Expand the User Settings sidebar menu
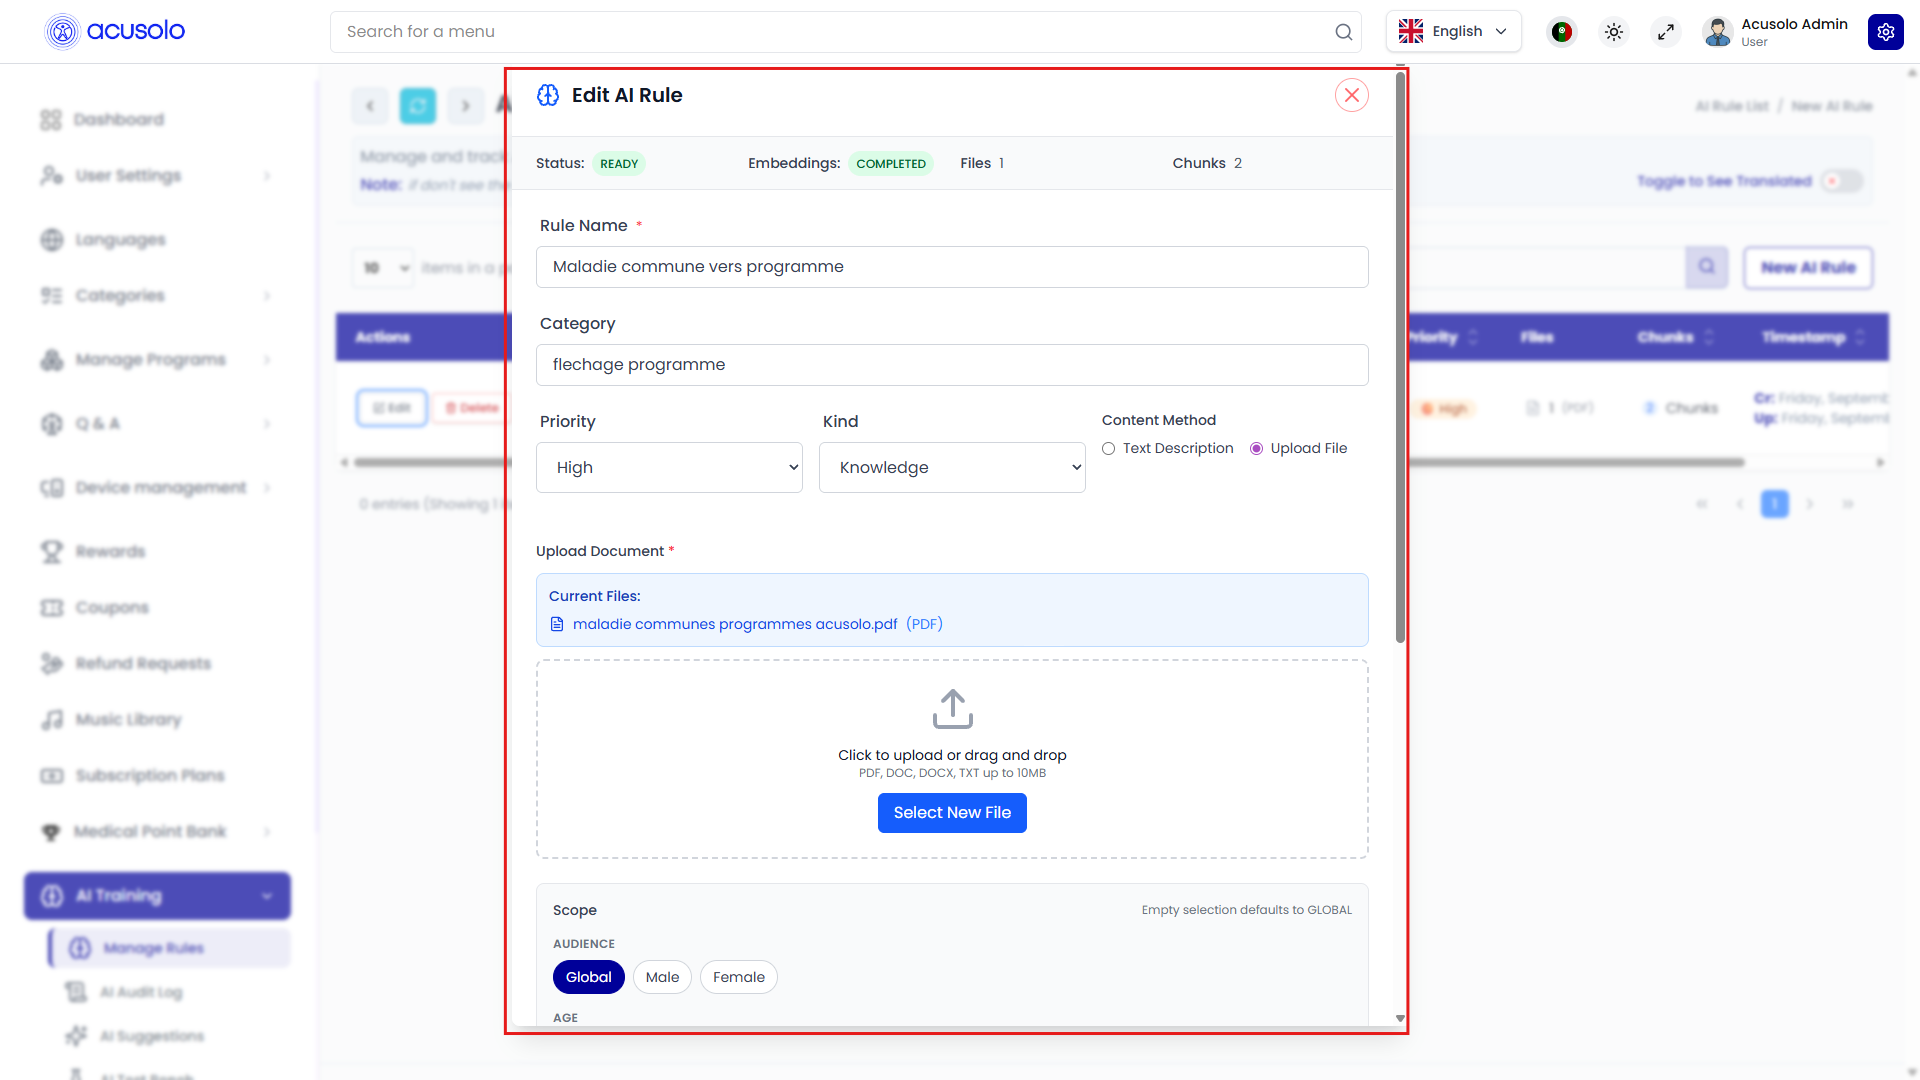This screenshot has height=1080, width=1920. [157, 176]
